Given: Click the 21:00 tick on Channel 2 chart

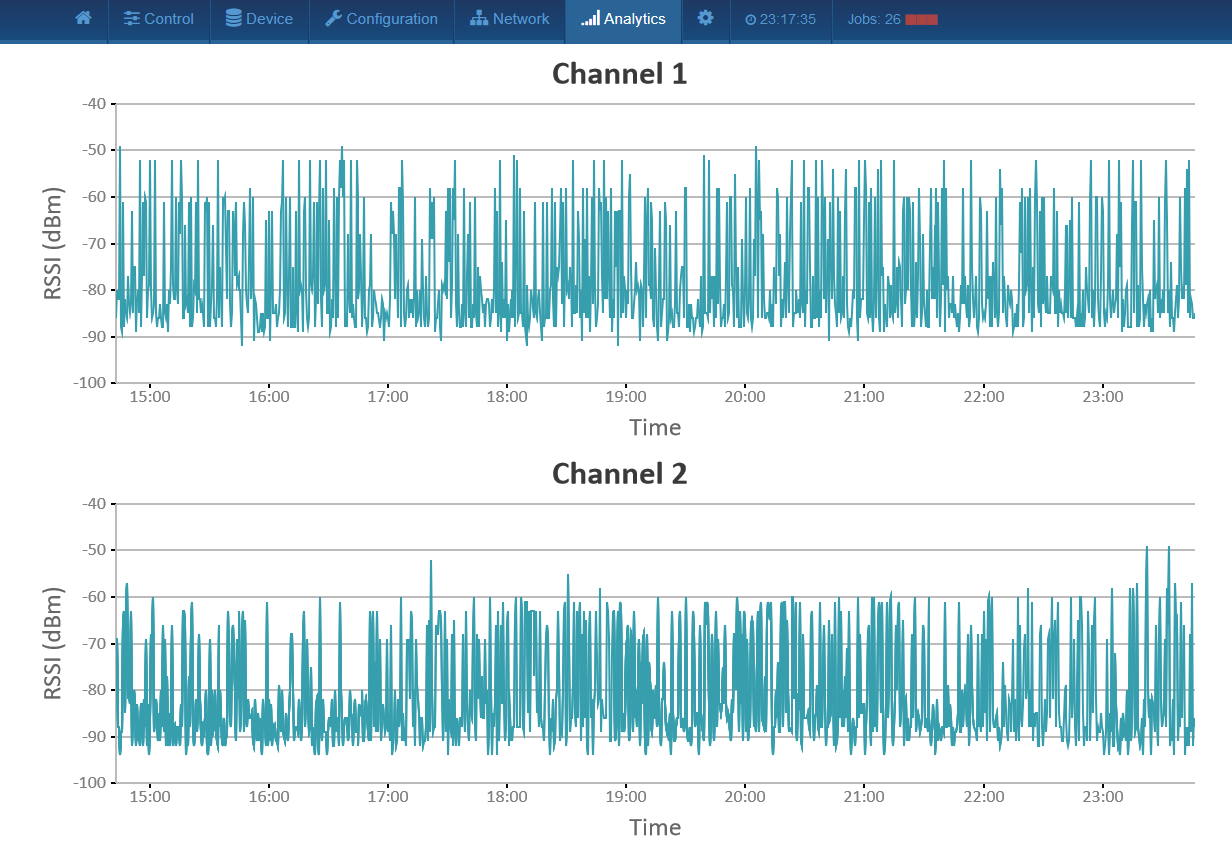Looking at the screenshot, I should click(864, 797).
